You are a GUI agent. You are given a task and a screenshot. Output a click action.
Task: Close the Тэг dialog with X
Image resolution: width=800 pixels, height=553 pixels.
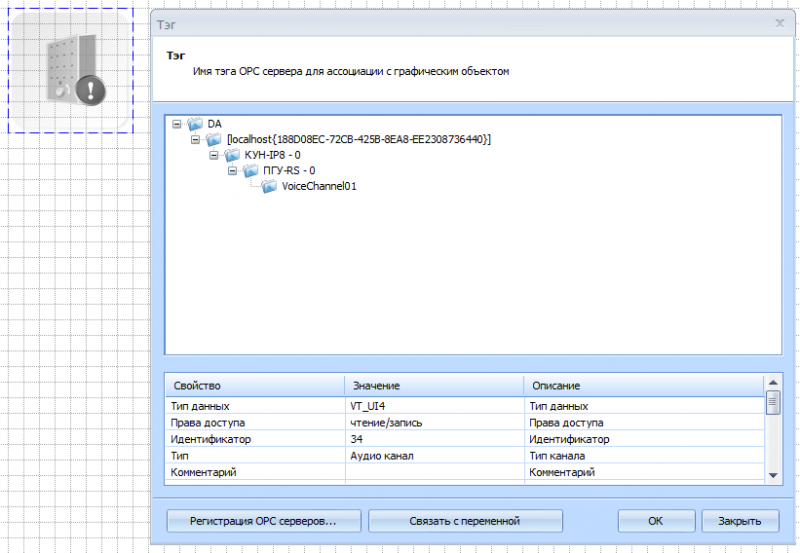(x=780, y=22)
